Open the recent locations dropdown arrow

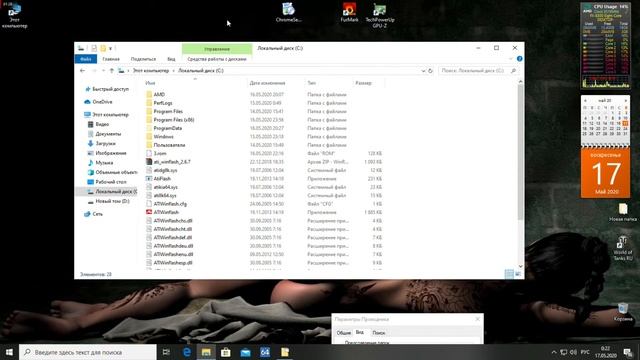coord(103,71)
